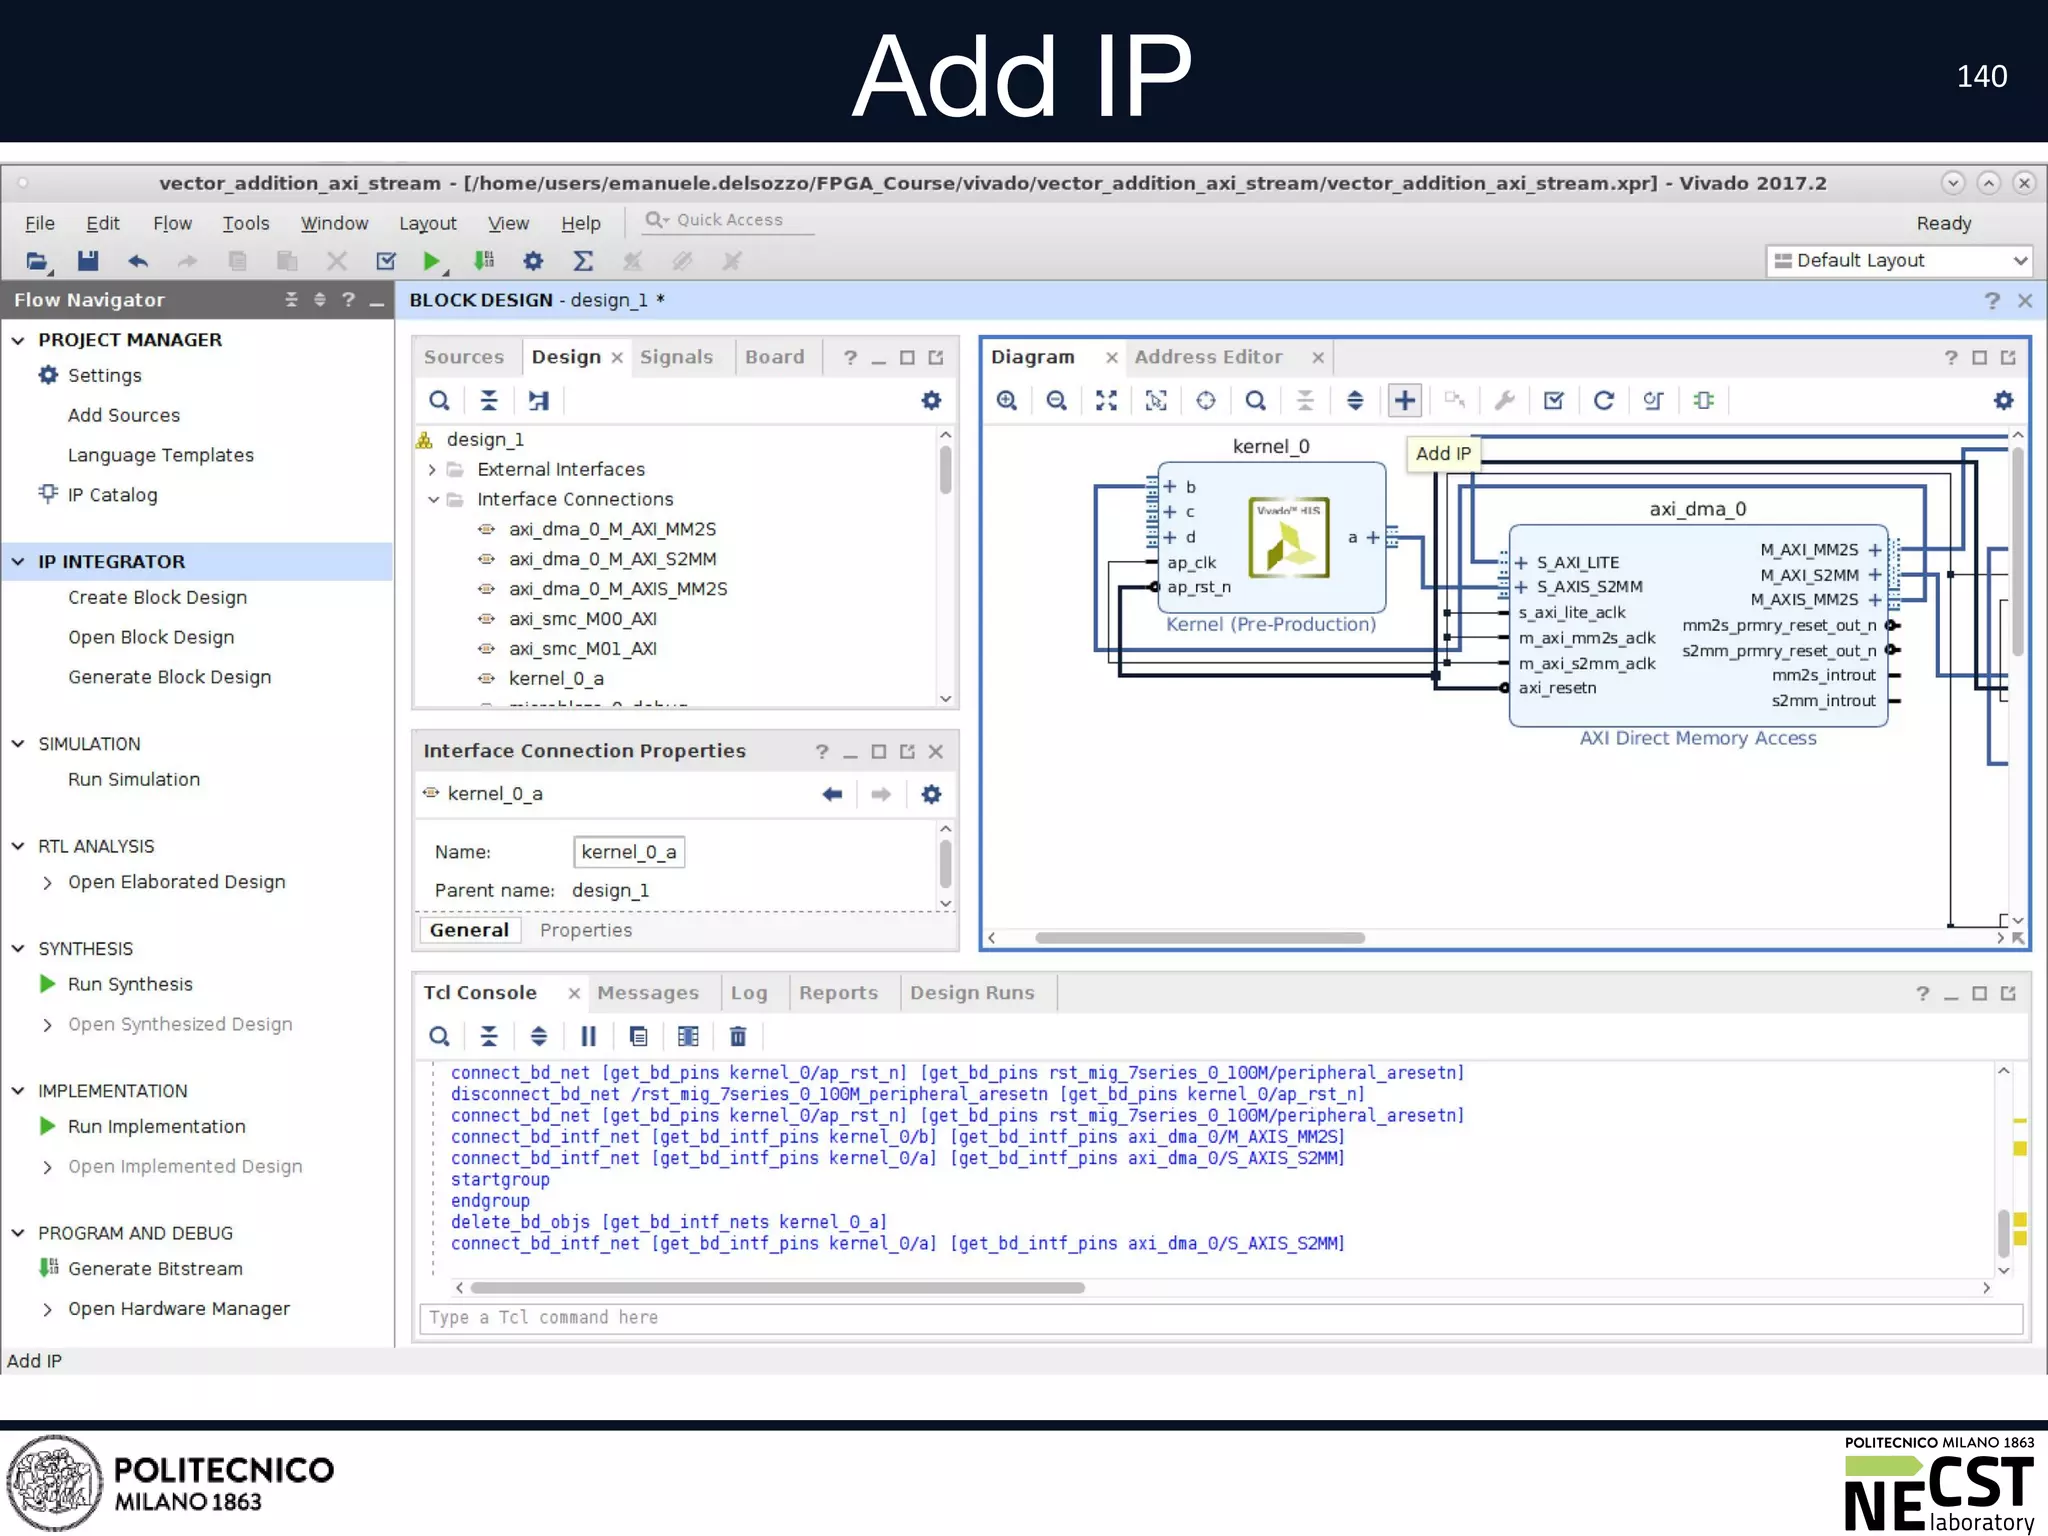Open Settings gear in main toolbar
This screenshot has width=2048, height=1536.
pos(533,261)
